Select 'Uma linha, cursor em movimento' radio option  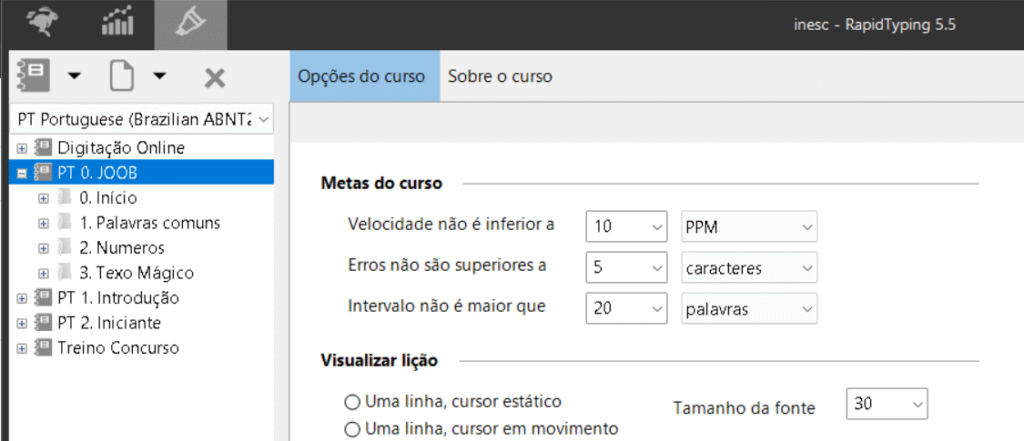tap(351, 429)
